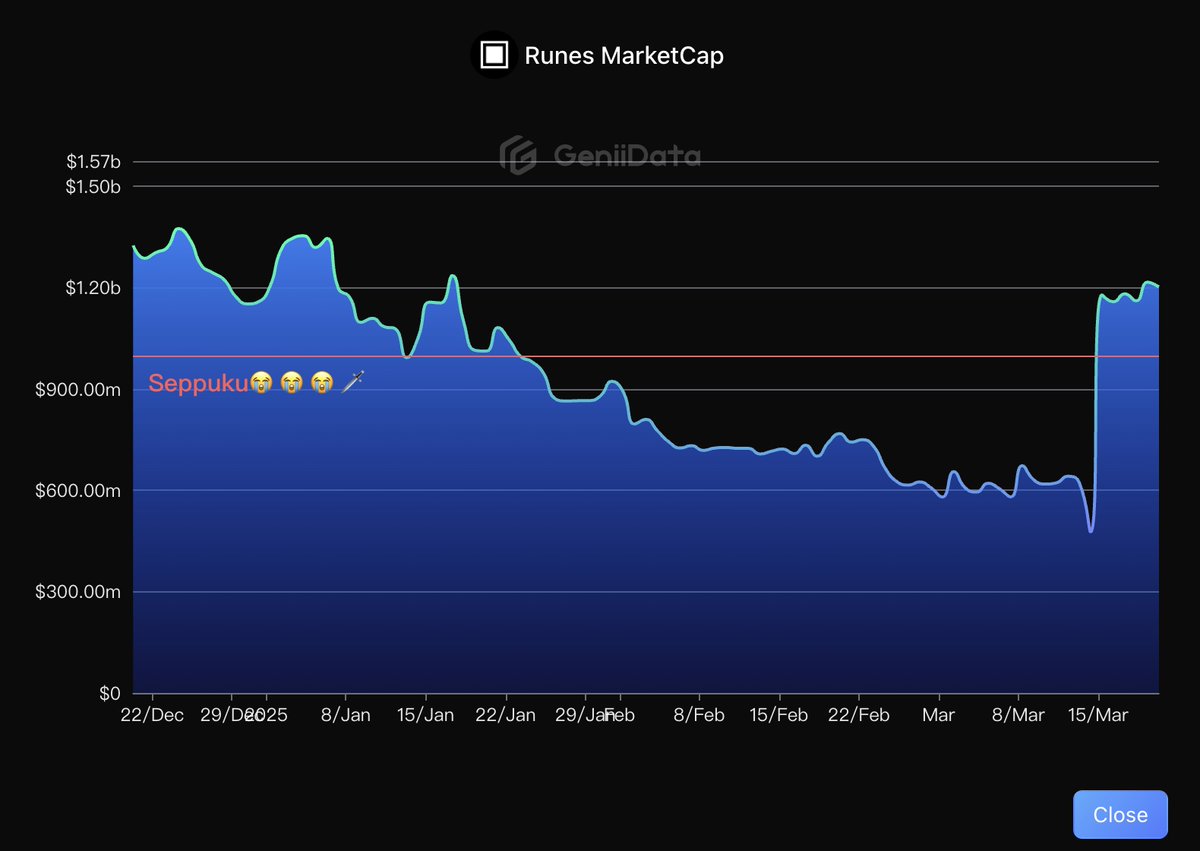Click the Mar date label
Image resolution: width=1200 pixels, height=851 pixels.
coord(938,715)
